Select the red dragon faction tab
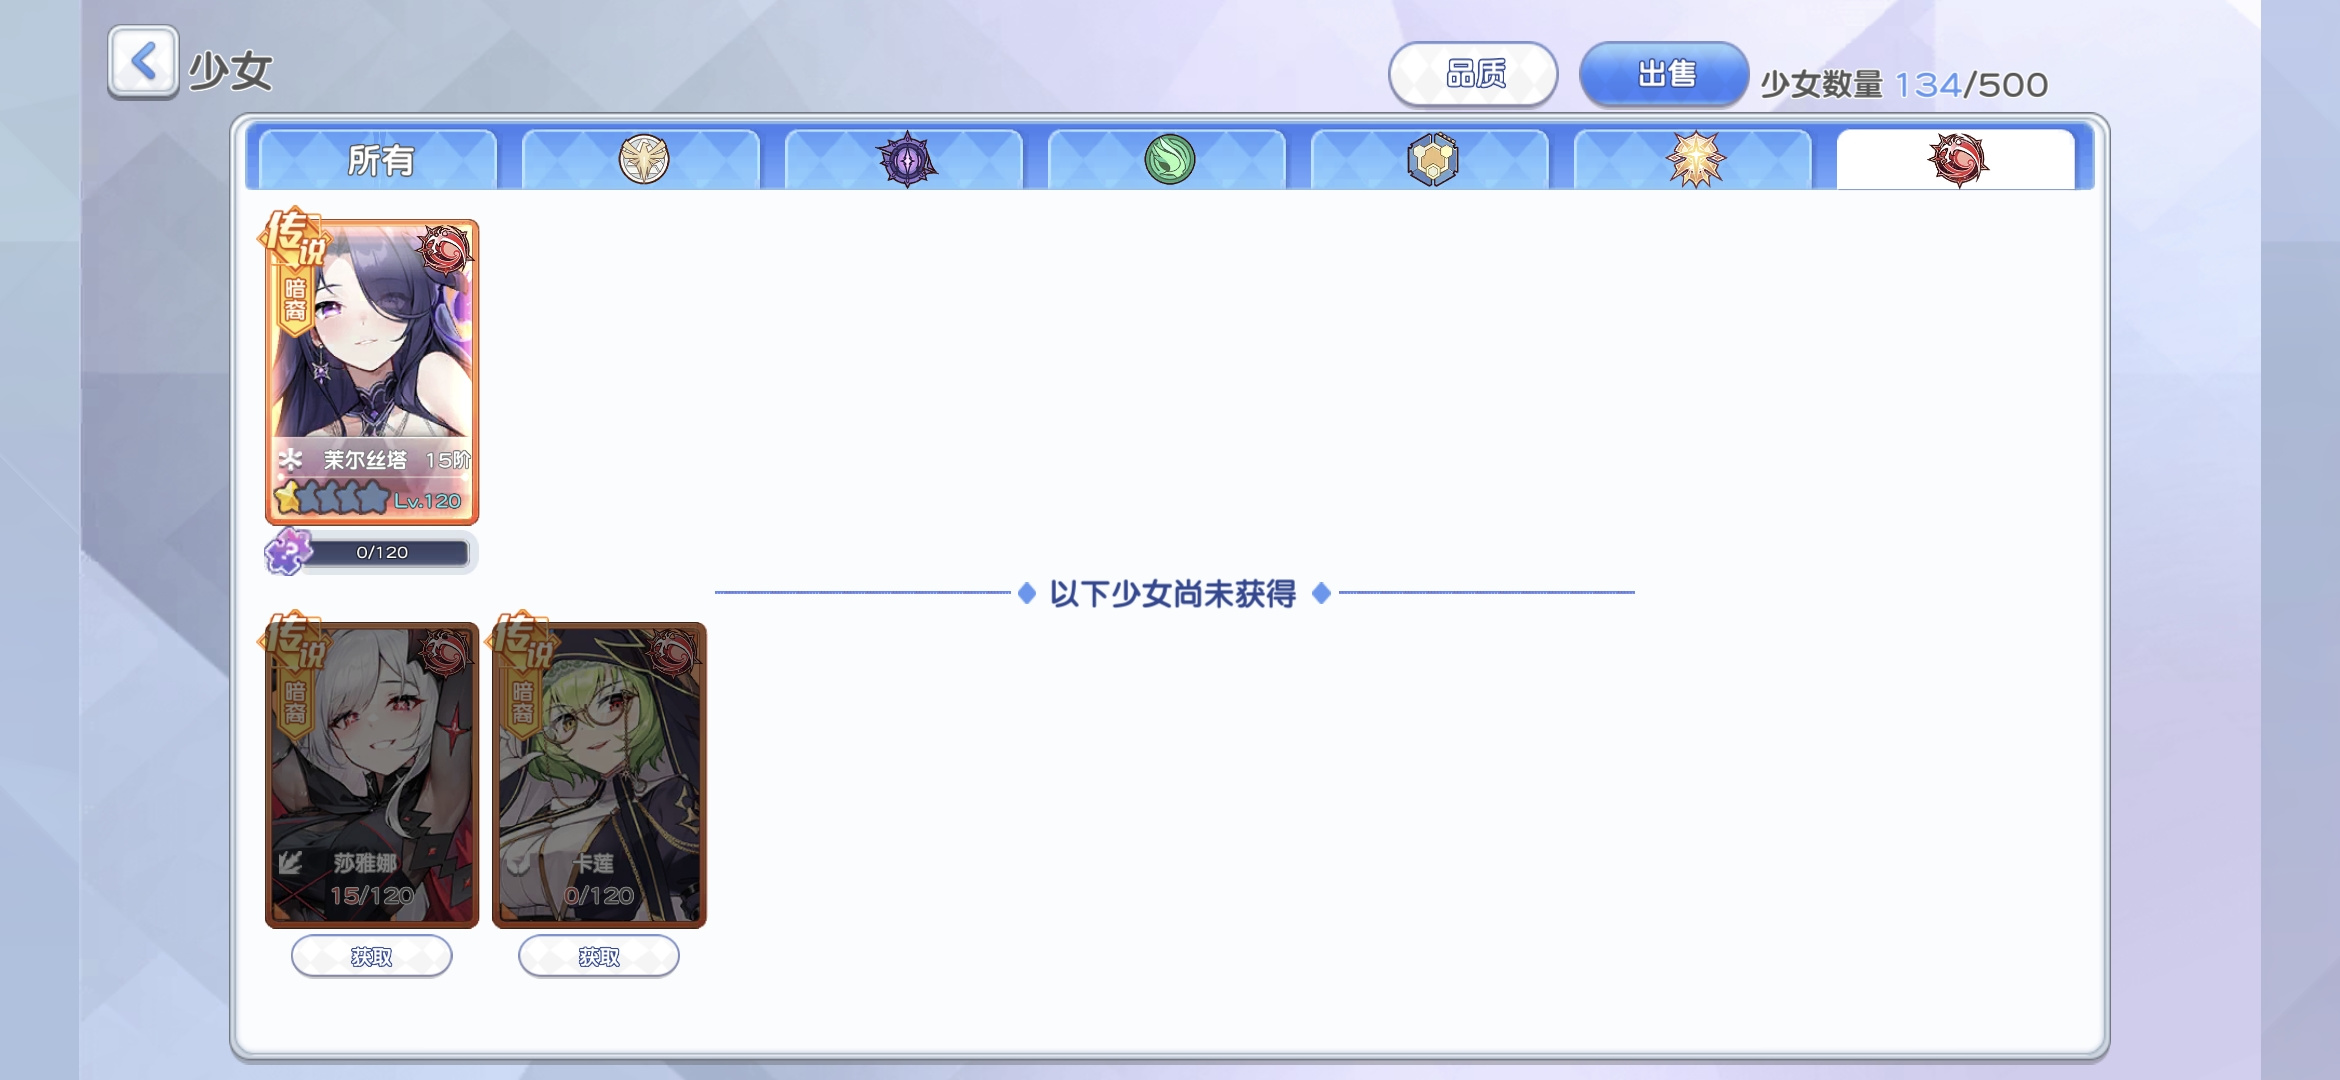The width and height of the screenshot is (2340, 1080). coord(1957,159)
